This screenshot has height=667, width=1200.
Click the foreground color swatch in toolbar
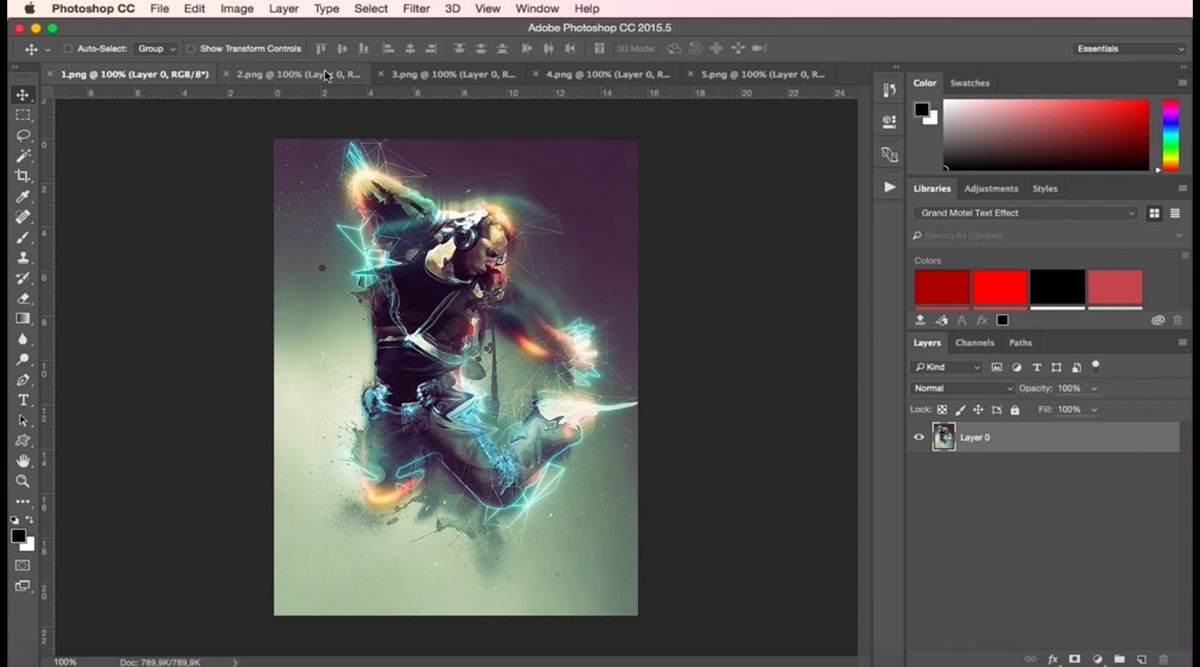[18, 536]
